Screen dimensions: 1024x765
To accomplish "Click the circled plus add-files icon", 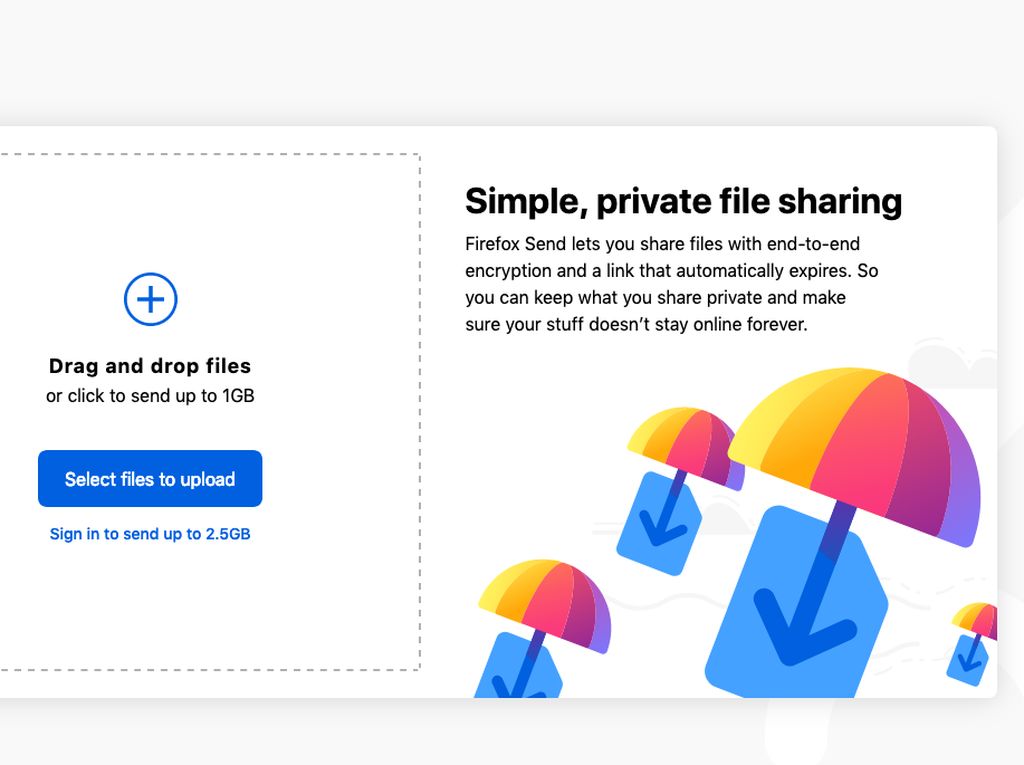I will click(x=150, y=299).
